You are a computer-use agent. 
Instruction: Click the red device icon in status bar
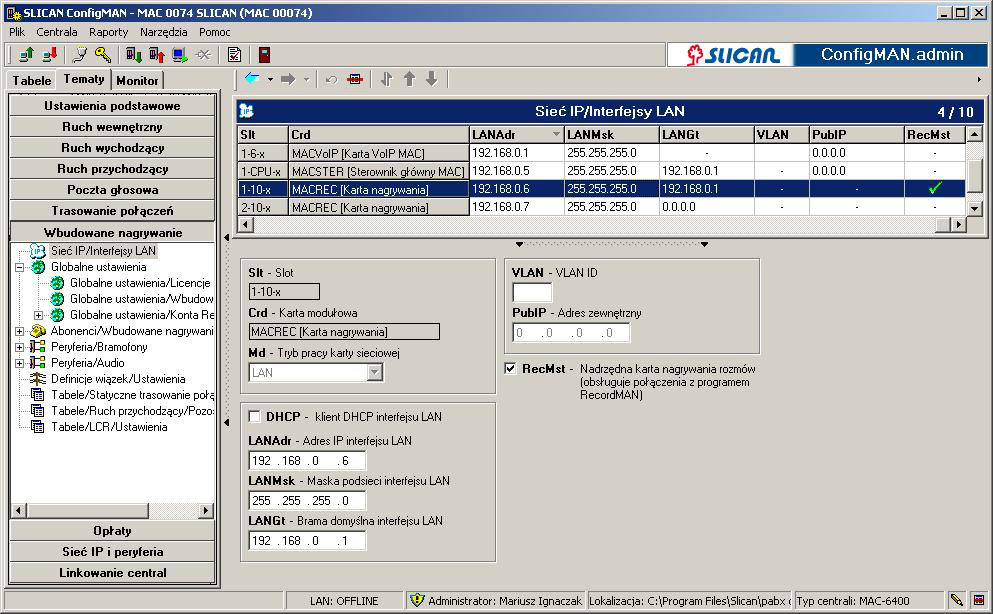click(979, 599)
